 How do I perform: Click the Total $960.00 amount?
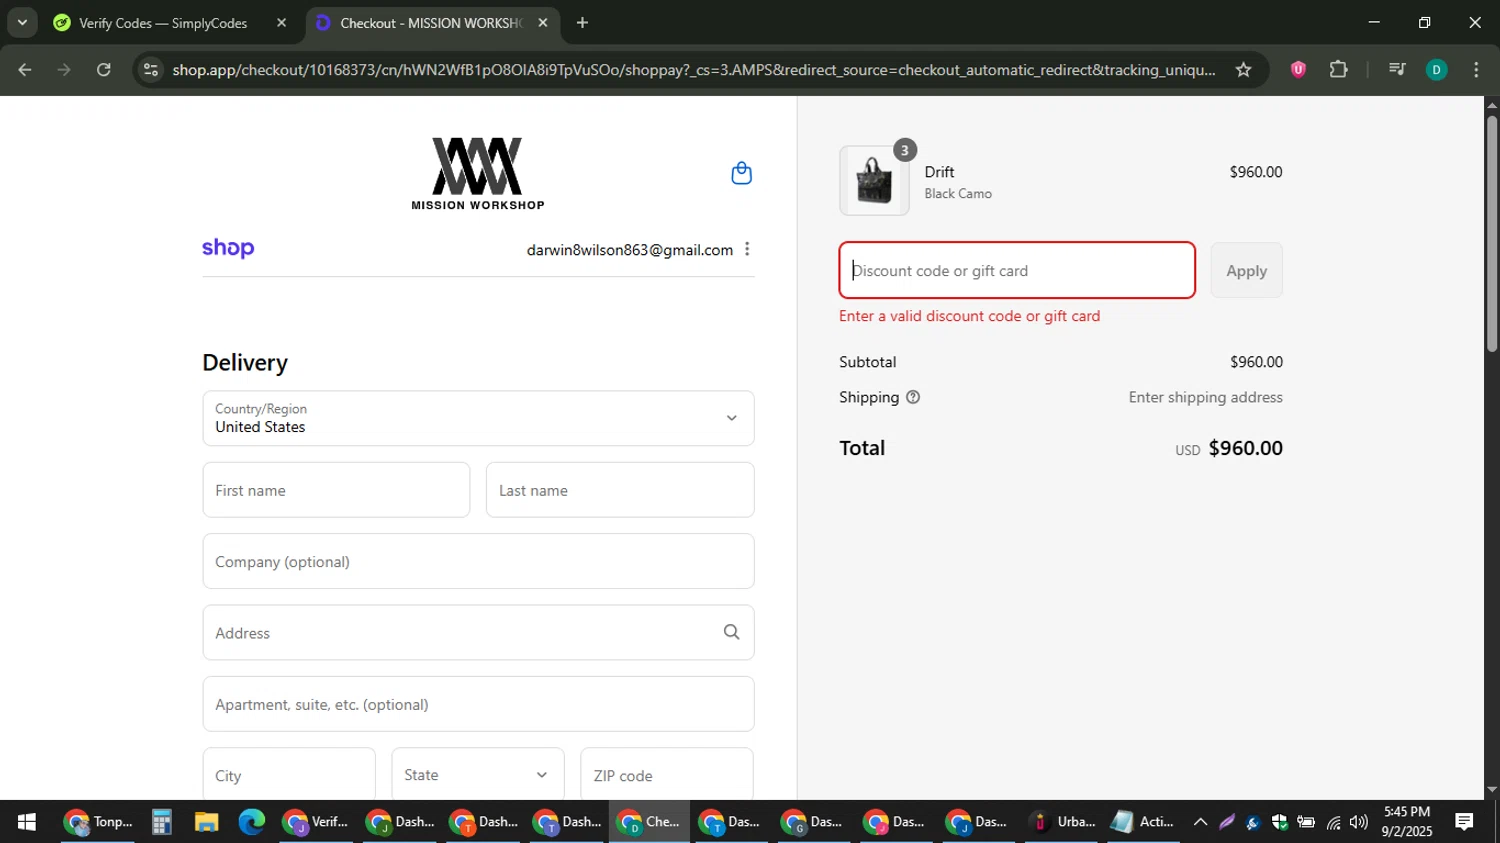pyautogui.click(x=1245, y=448)
